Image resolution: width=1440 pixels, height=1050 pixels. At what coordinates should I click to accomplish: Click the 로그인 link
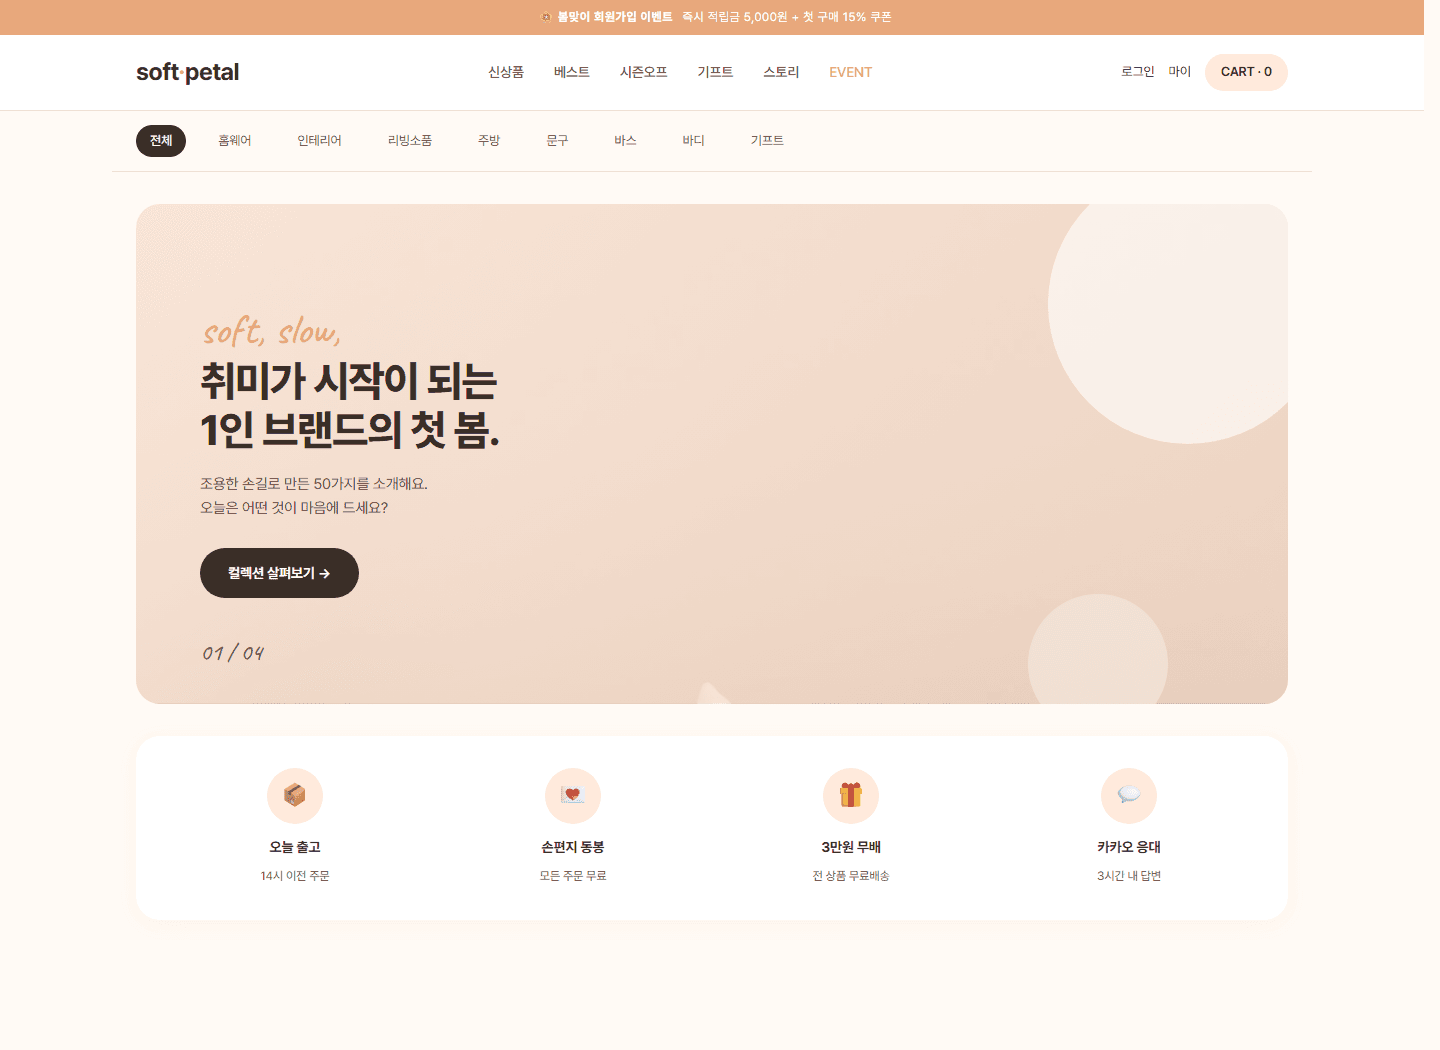[1137, 71]
